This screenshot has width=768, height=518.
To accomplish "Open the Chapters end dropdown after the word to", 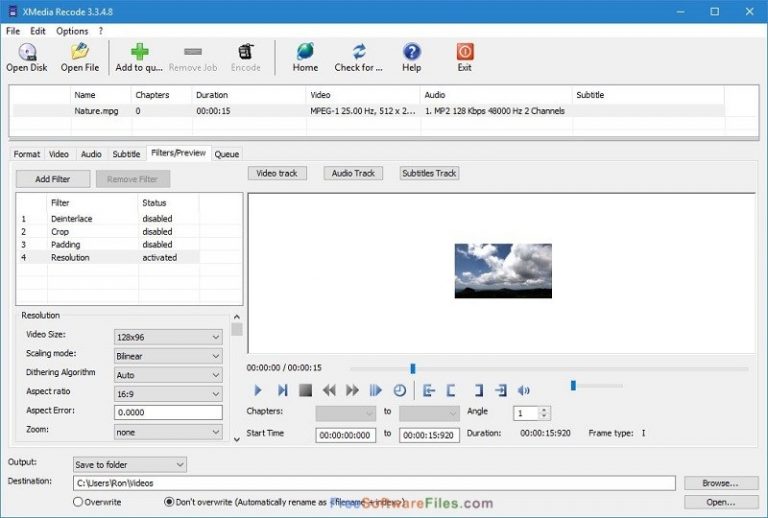I will pyautogui.click(x=429, y=413).
